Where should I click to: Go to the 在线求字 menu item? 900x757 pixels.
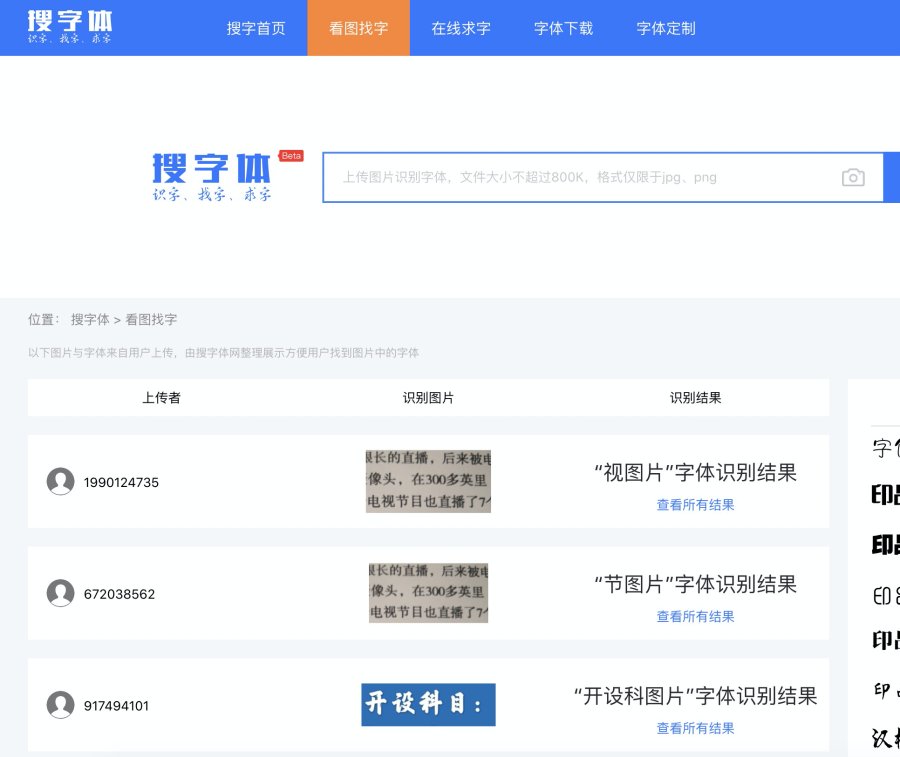point(461,28)
